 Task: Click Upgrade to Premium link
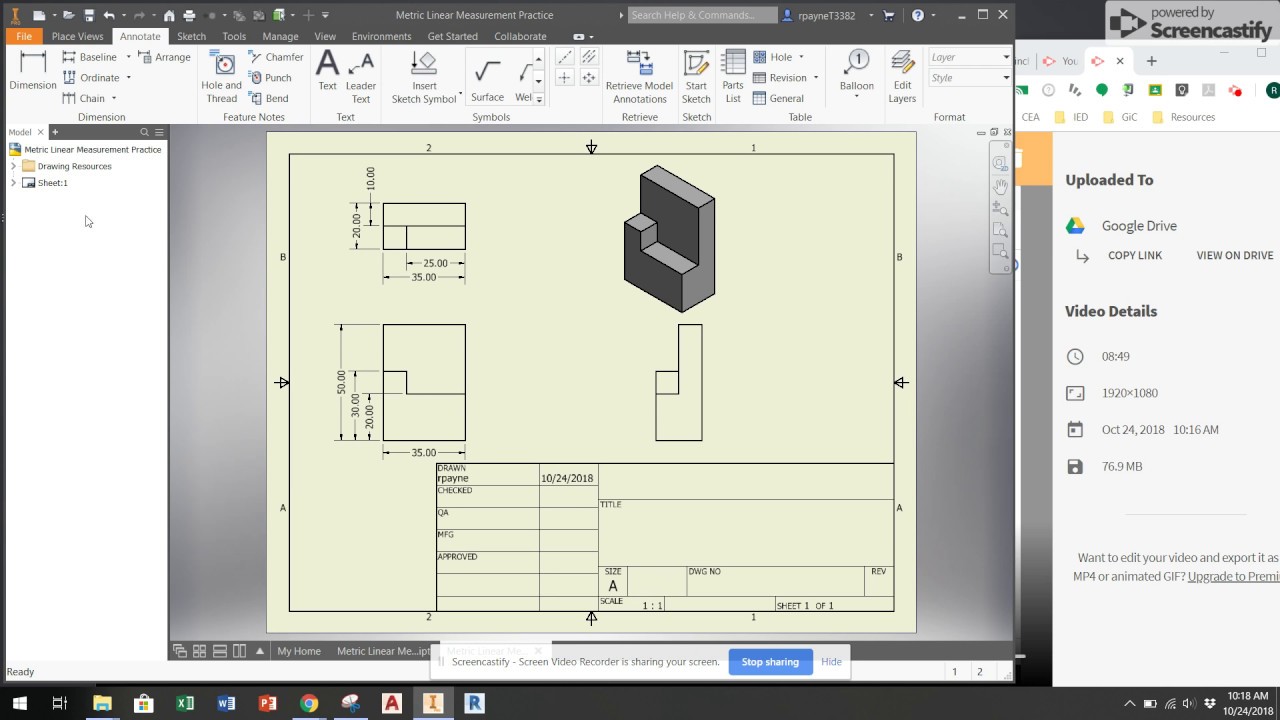1233,576
